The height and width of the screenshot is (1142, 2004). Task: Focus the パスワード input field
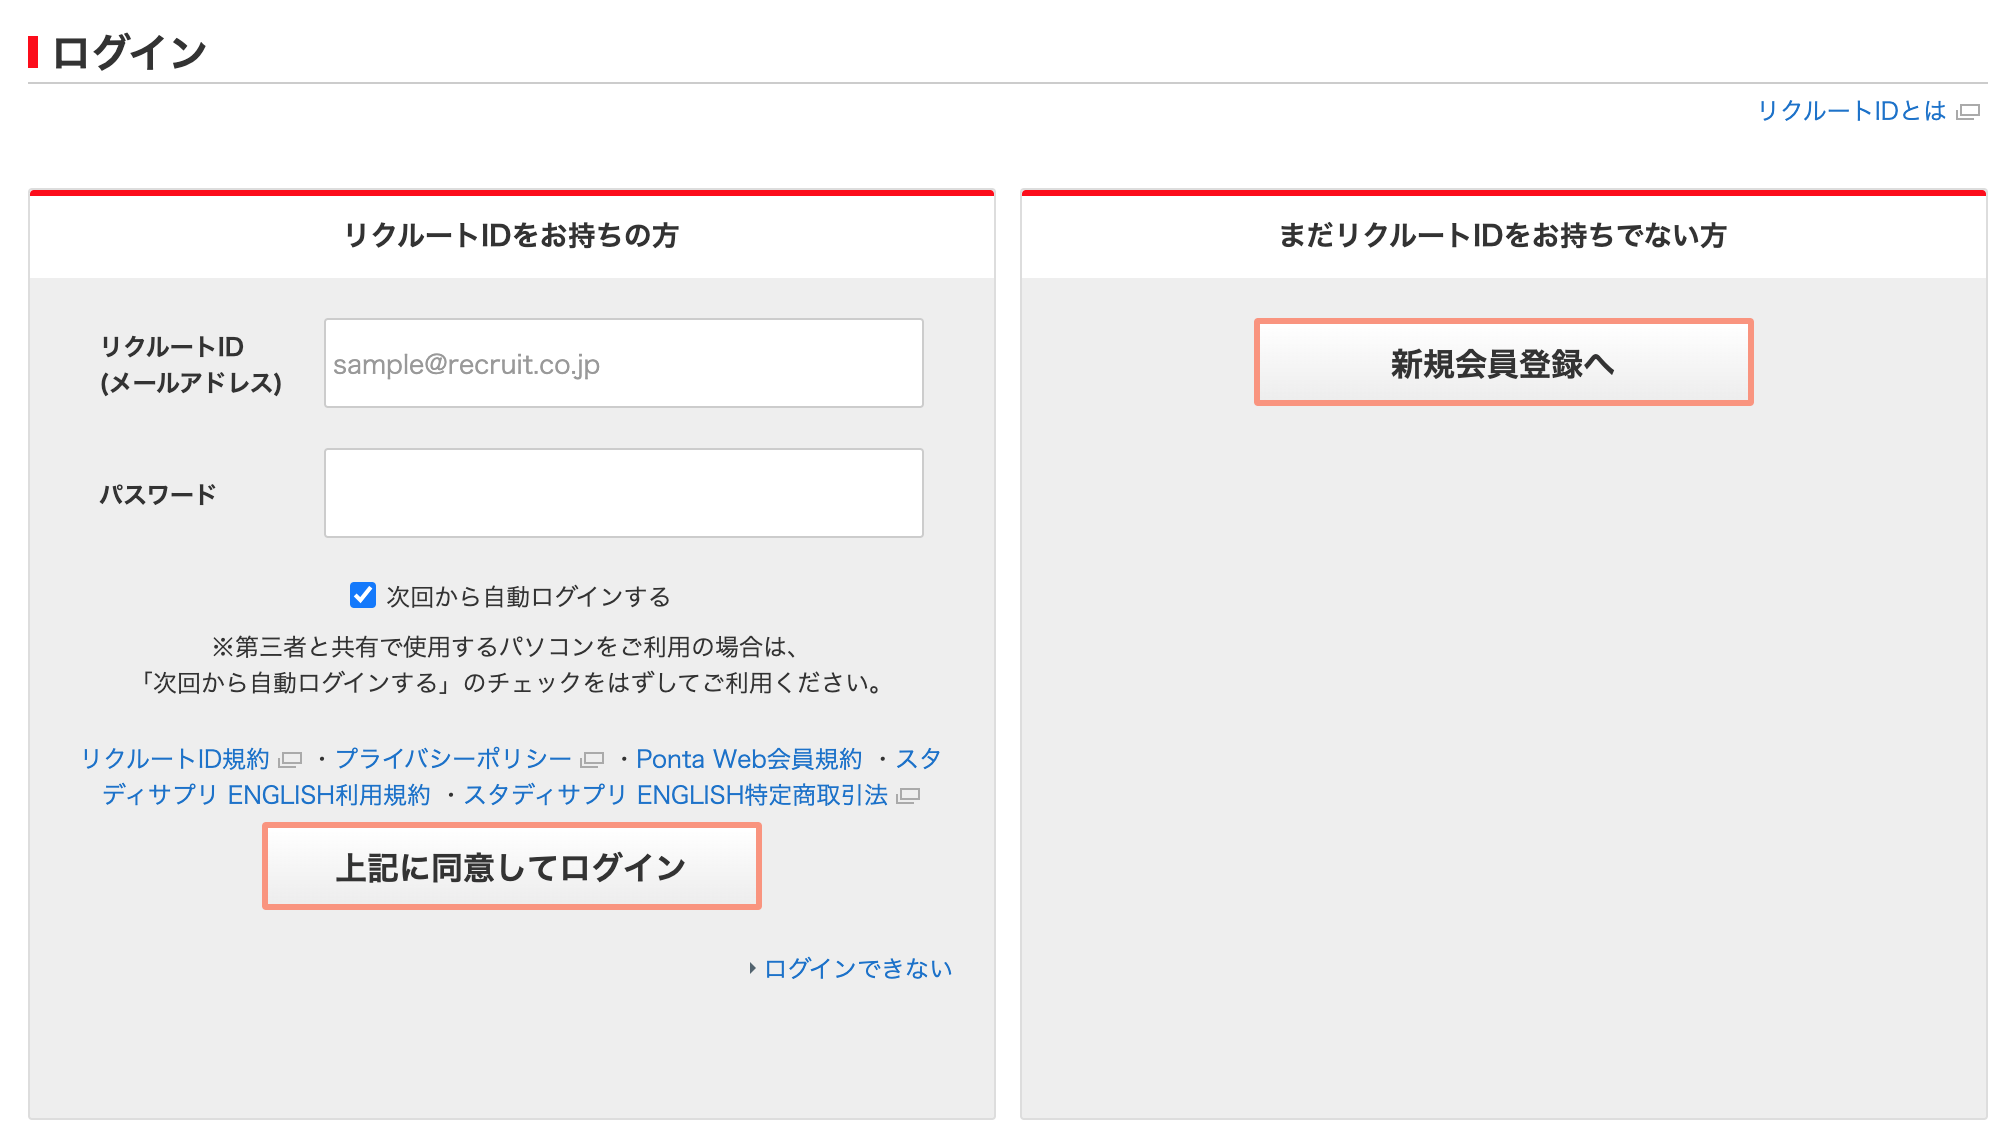(x=623, y=493)
